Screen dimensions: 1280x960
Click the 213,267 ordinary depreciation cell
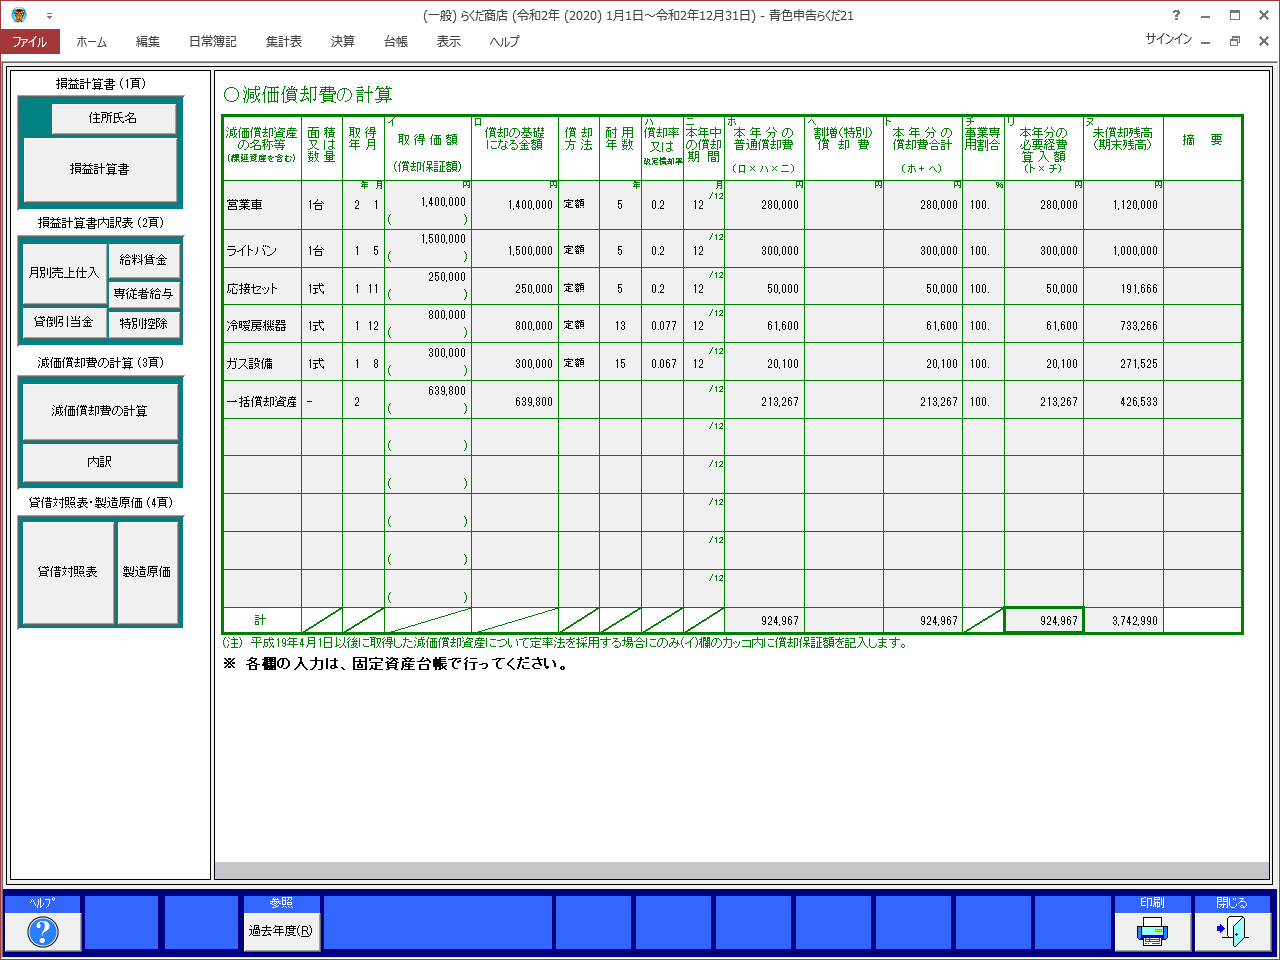click(x=764, y=401)
